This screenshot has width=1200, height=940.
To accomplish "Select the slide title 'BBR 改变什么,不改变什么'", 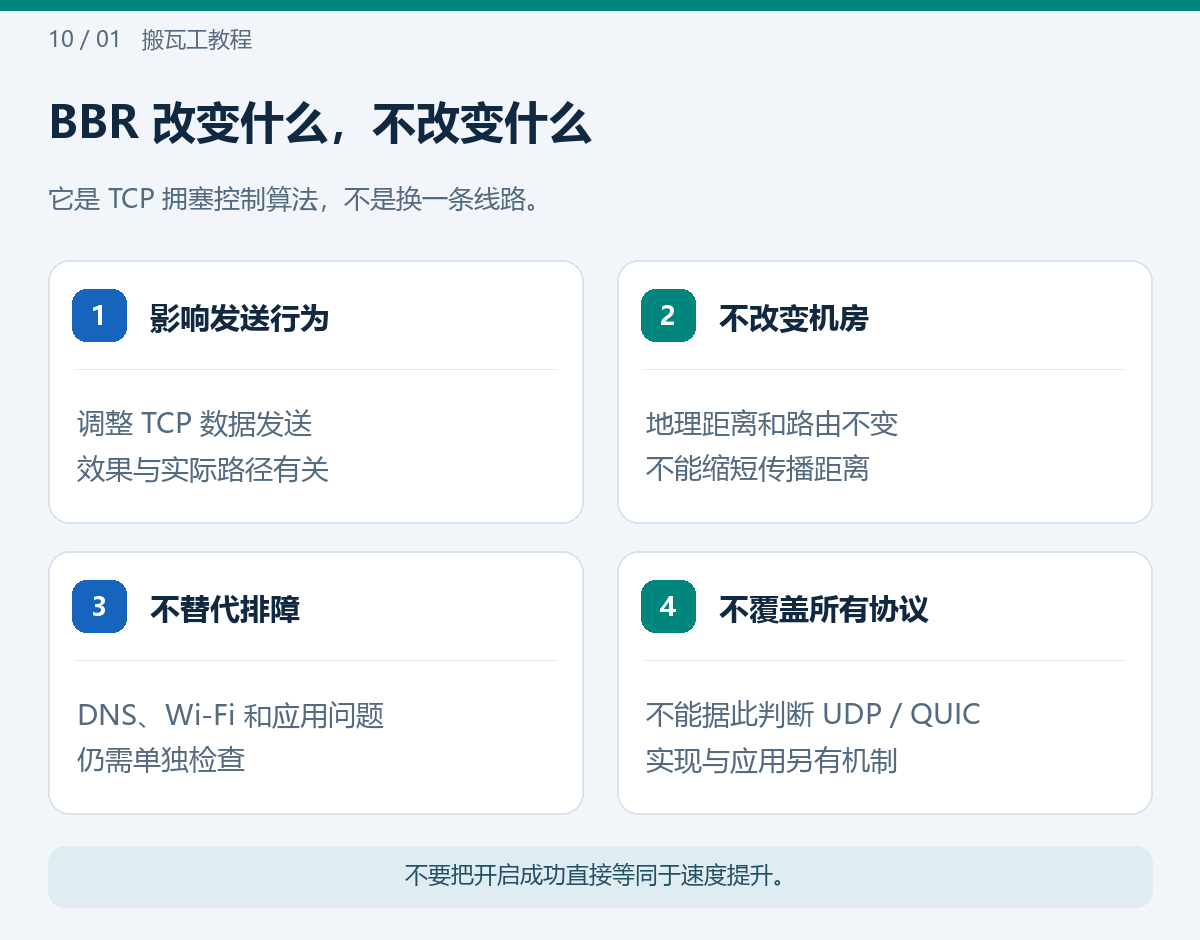I will pyautogui.click(x=320, y=125).
